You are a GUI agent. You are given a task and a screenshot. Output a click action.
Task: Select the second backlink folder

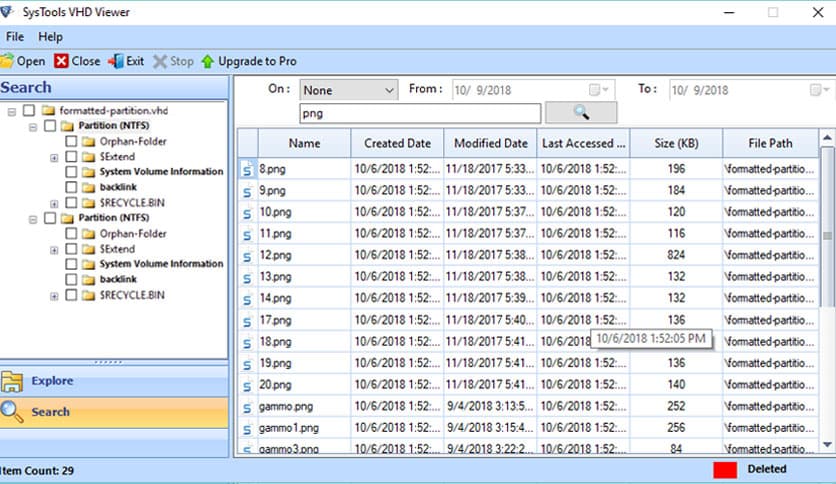pyautogui.click(x=118, y=279)
